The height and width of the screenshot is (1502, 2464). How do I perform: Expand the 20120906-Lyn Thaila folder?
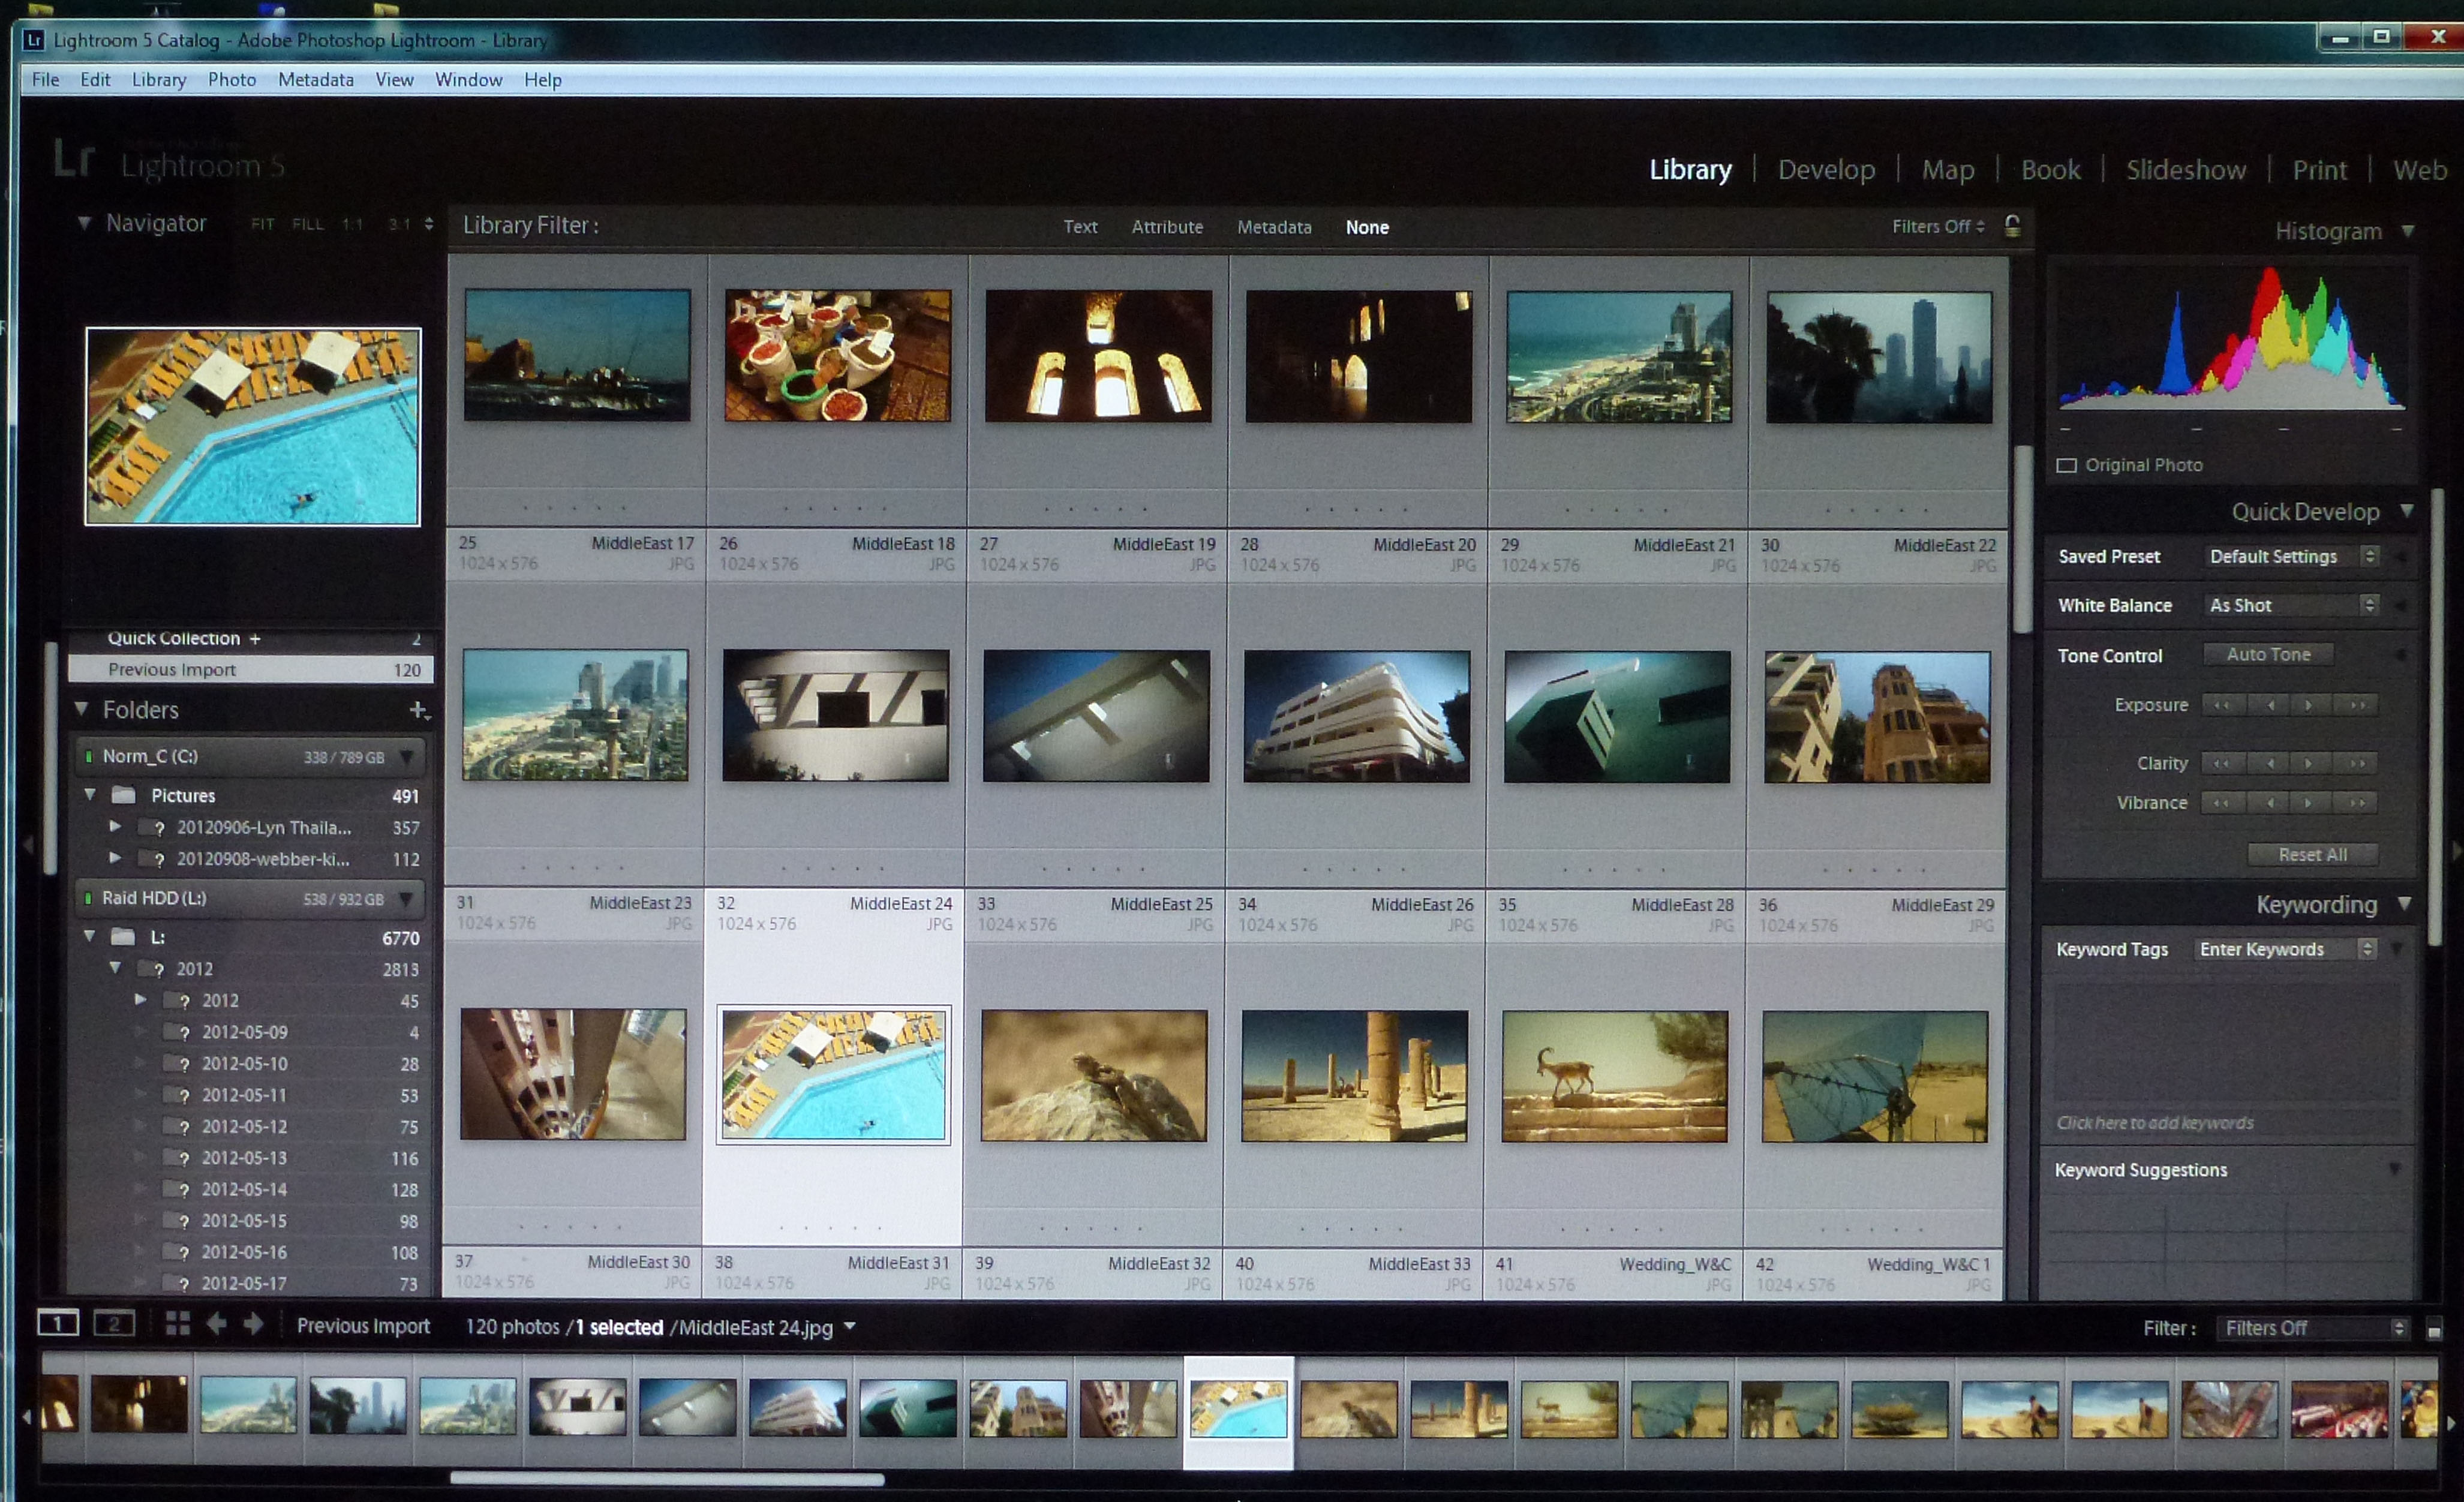[x=115, y=827]
